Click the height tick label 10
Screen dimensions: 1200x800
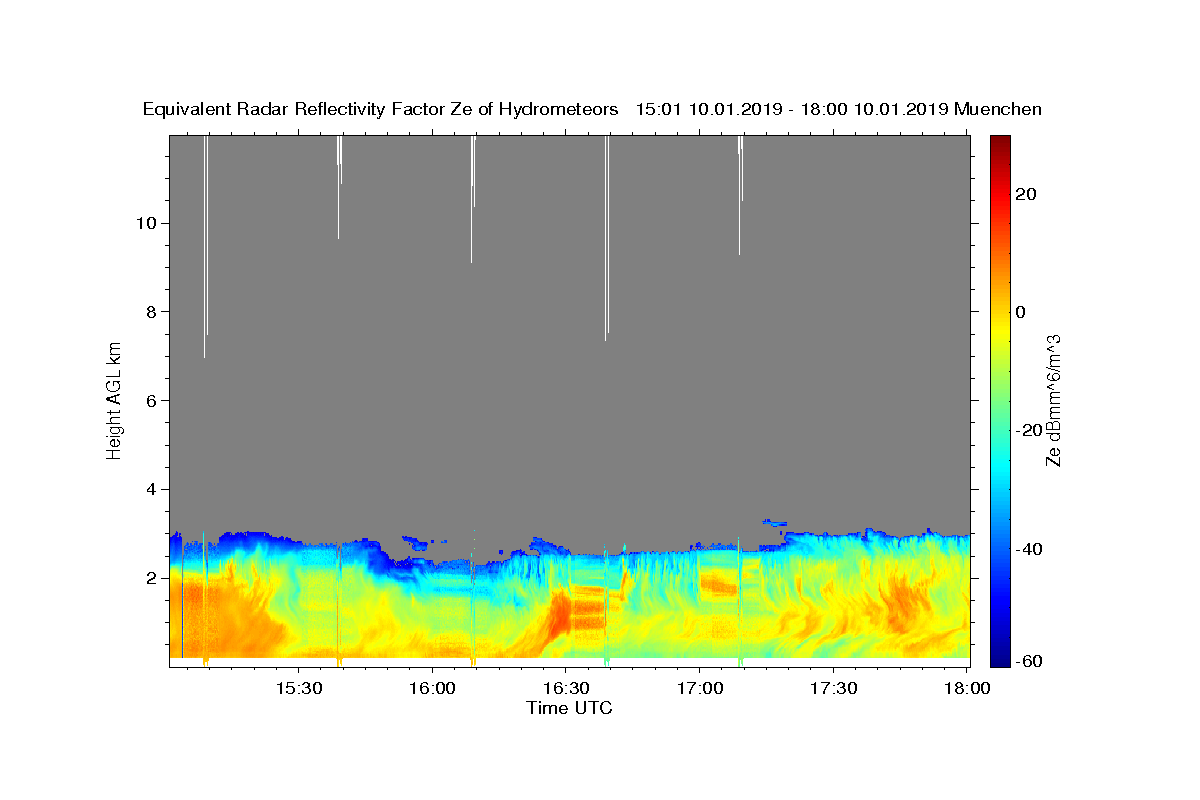145,223
